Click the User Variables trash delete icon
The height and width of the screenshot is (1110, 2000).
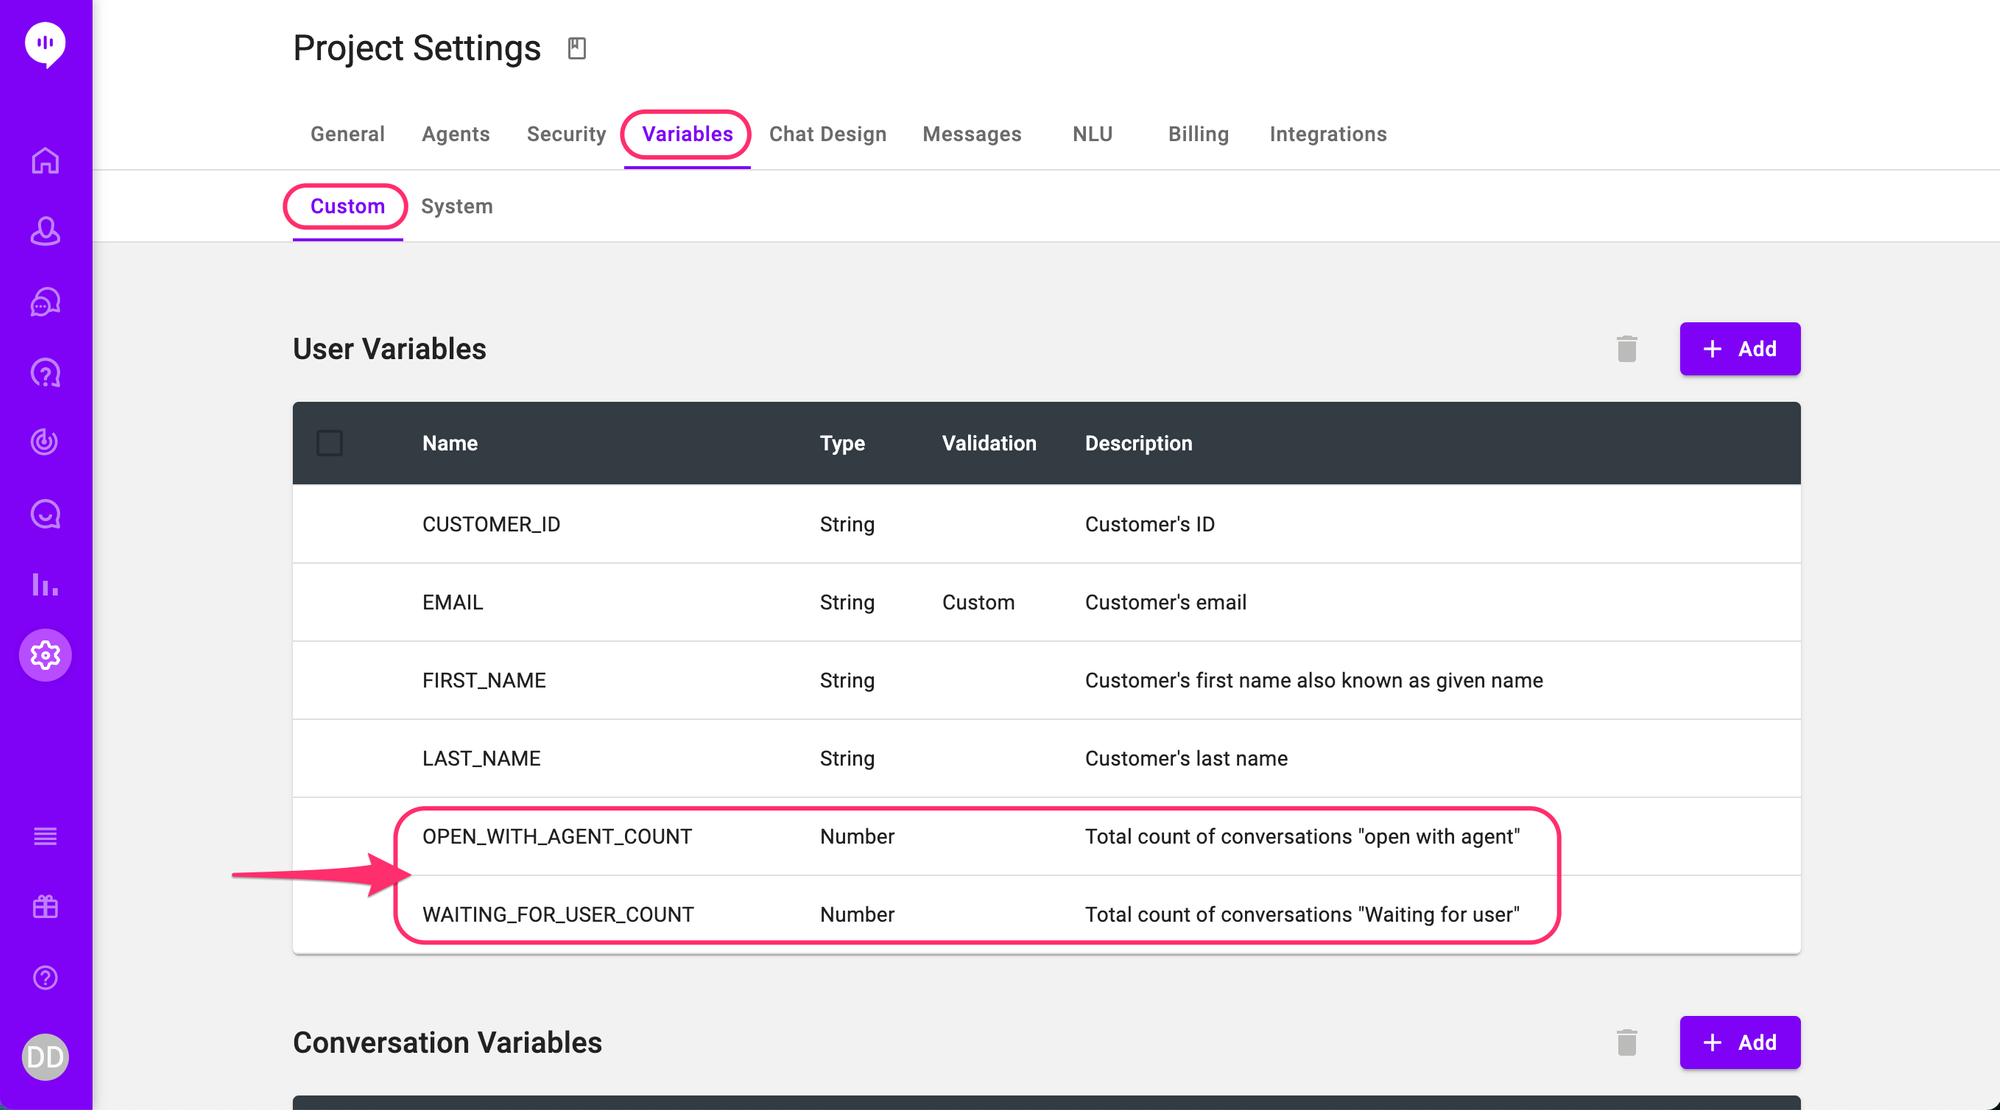click(x=1626, y=349)
